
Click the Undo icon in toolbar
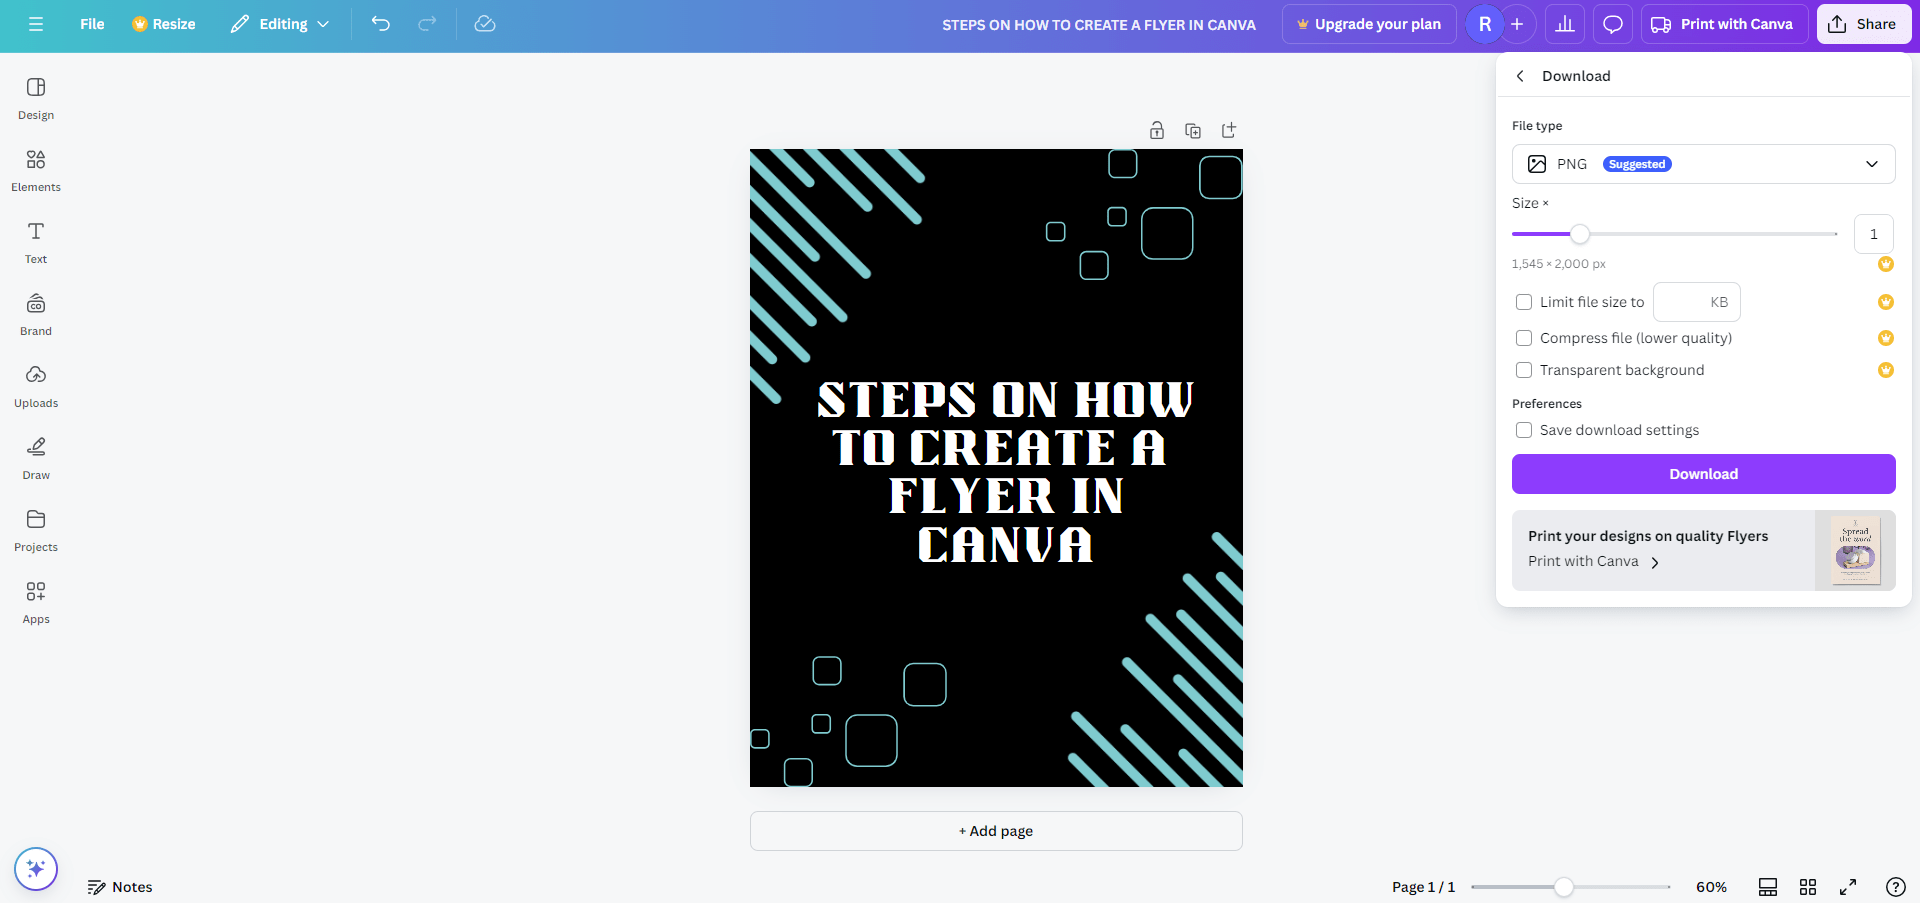coord(381,23)
